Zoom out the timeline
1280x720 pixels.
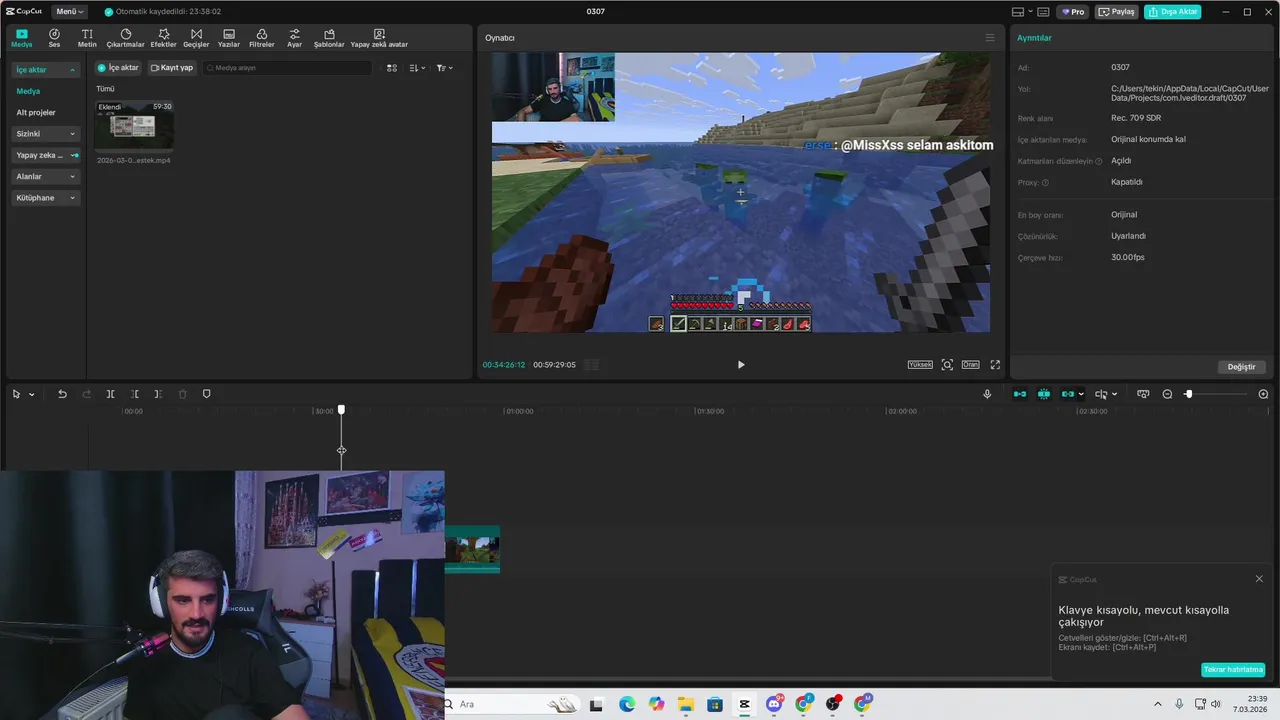tap(1167, 394)
